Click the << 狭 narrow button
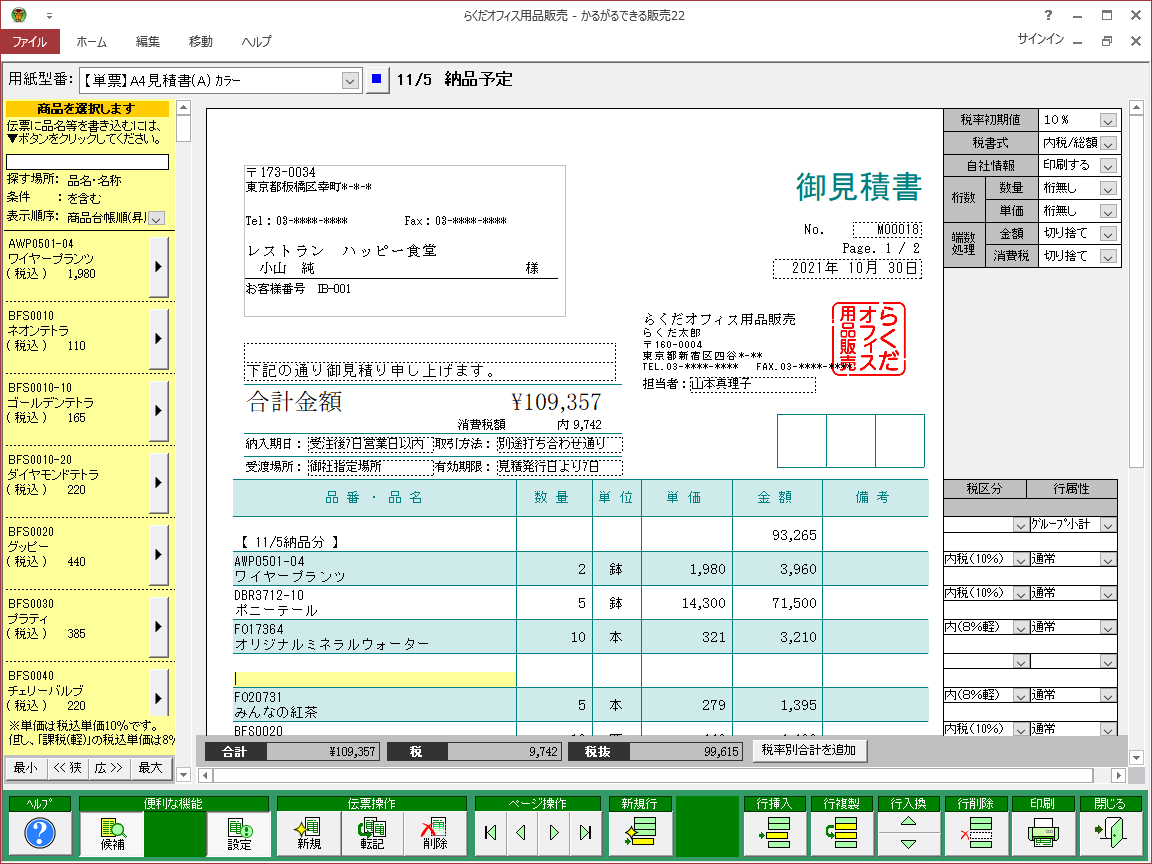Screen dimensions: 1152x864 [68, 768]
